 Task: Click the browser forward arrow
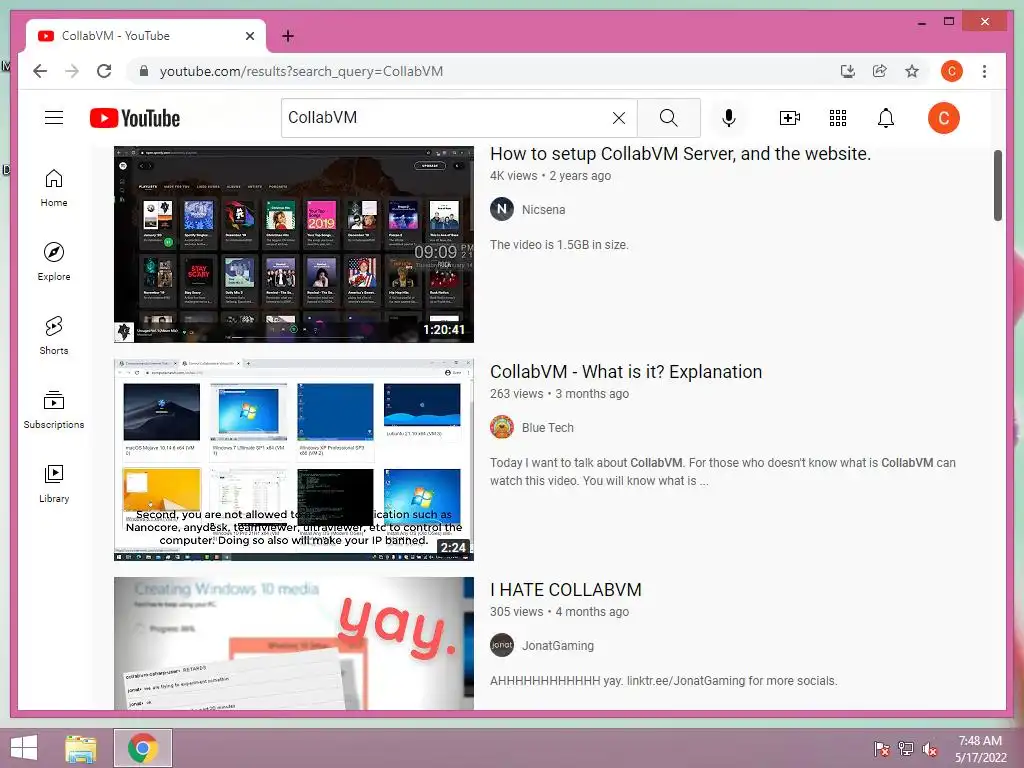point(72,71)
